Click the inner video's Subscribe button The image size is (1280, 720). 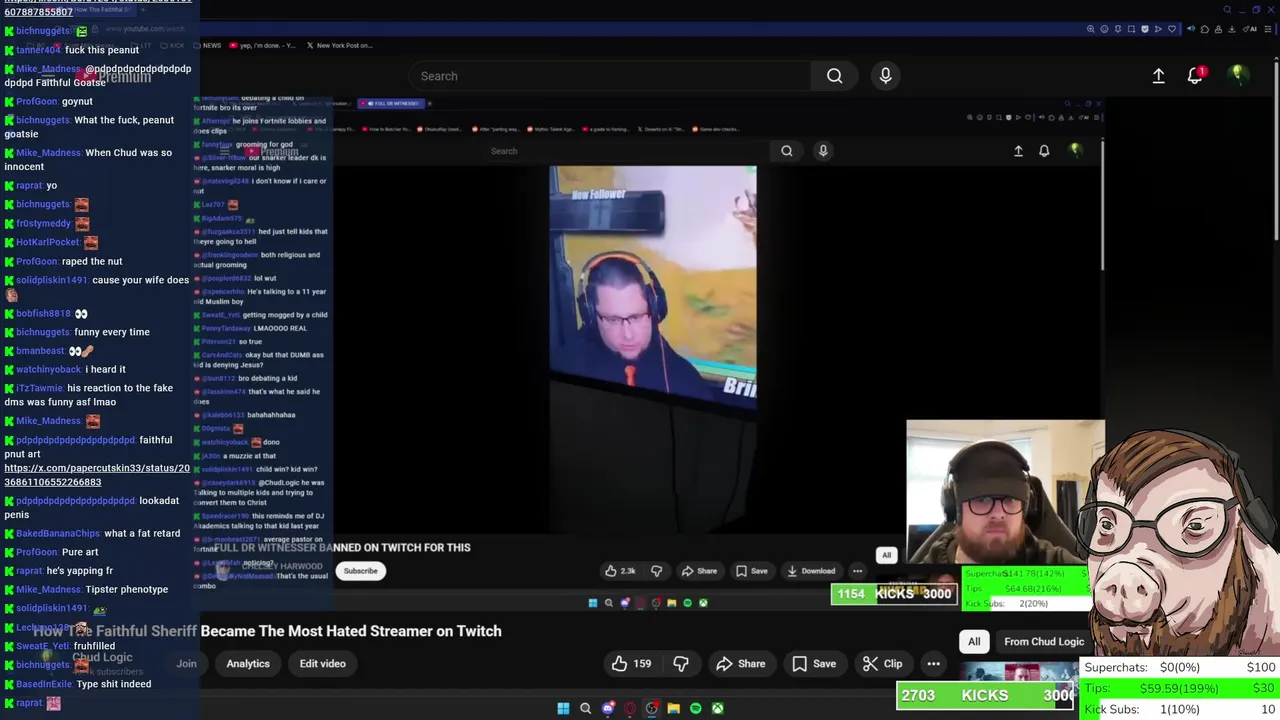360,571
